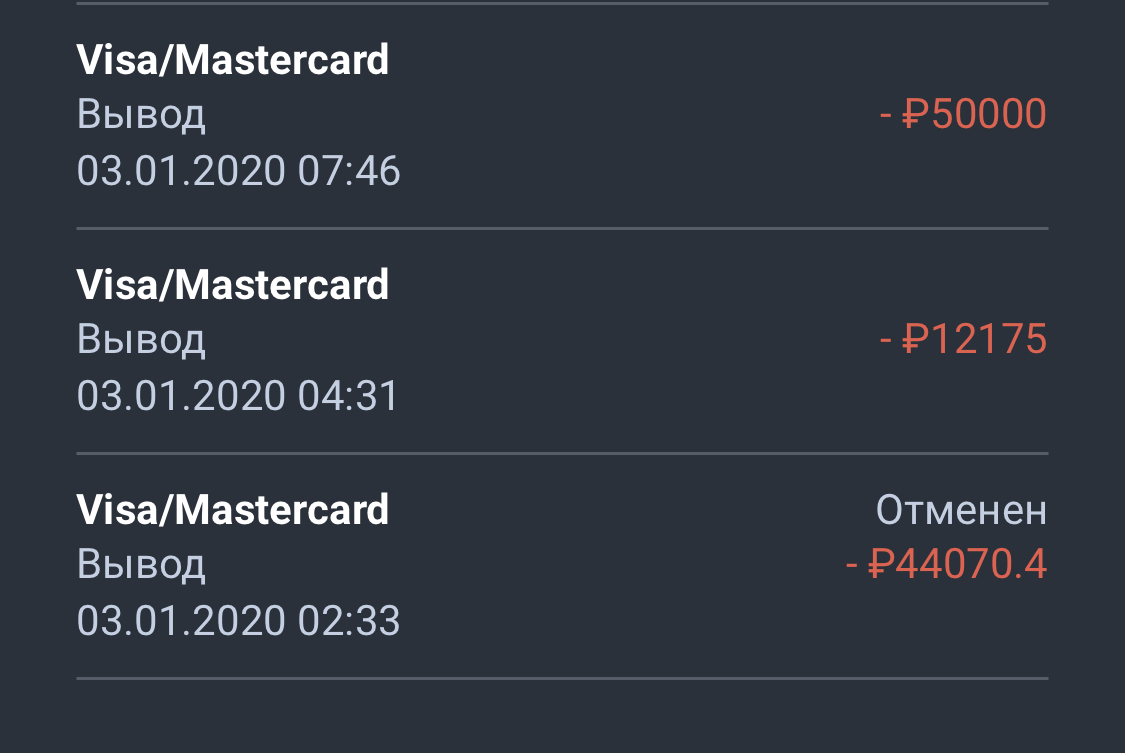Open the 07:46 Visa/Mastercard withdrawal entry
This screenshot has height=753, width=1125.
point(562,116)
